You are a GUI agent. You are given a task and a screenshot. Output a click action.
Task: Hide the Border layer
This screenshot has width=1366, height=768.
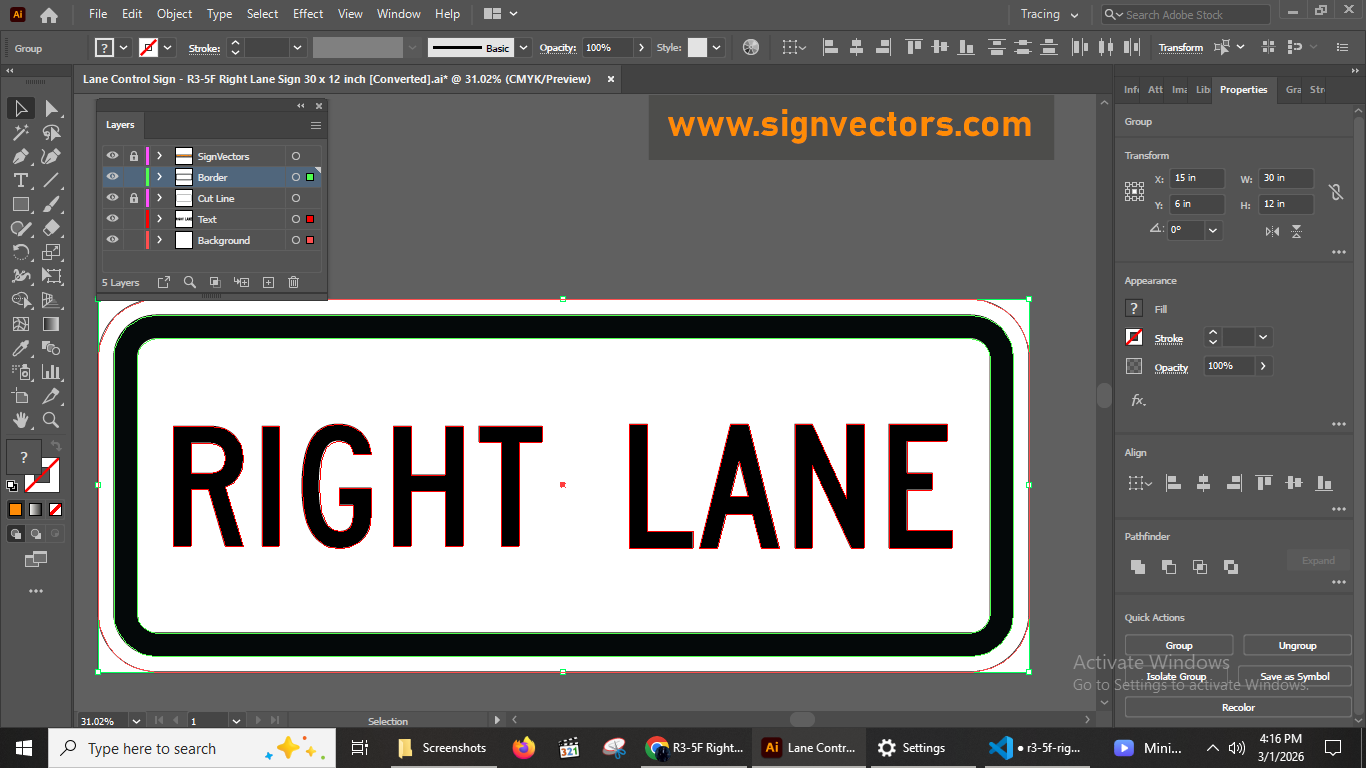pos(113,177)
